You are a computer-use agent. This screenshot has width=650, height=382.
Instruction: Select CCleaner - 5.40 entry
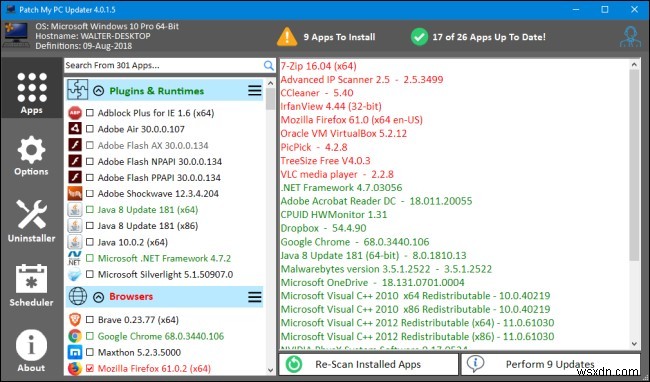pyautogui.click(x=317, y=93)
